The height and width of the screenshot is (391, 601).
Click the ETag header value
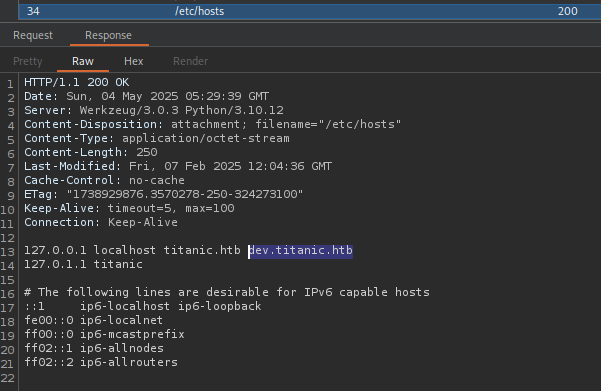point(185,194)
